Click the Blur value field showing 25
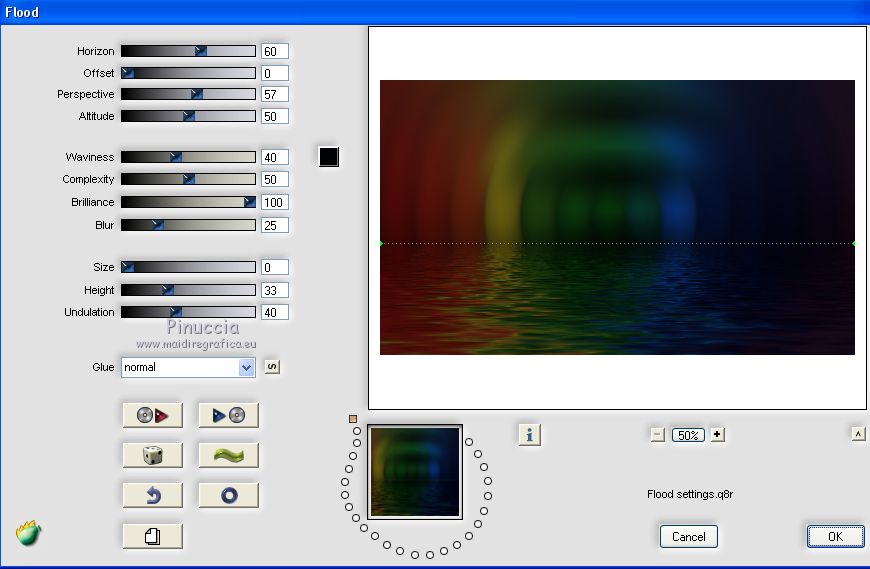Image resolution: width=870 pixels, height=569 pixels. [x=275, y=225]
